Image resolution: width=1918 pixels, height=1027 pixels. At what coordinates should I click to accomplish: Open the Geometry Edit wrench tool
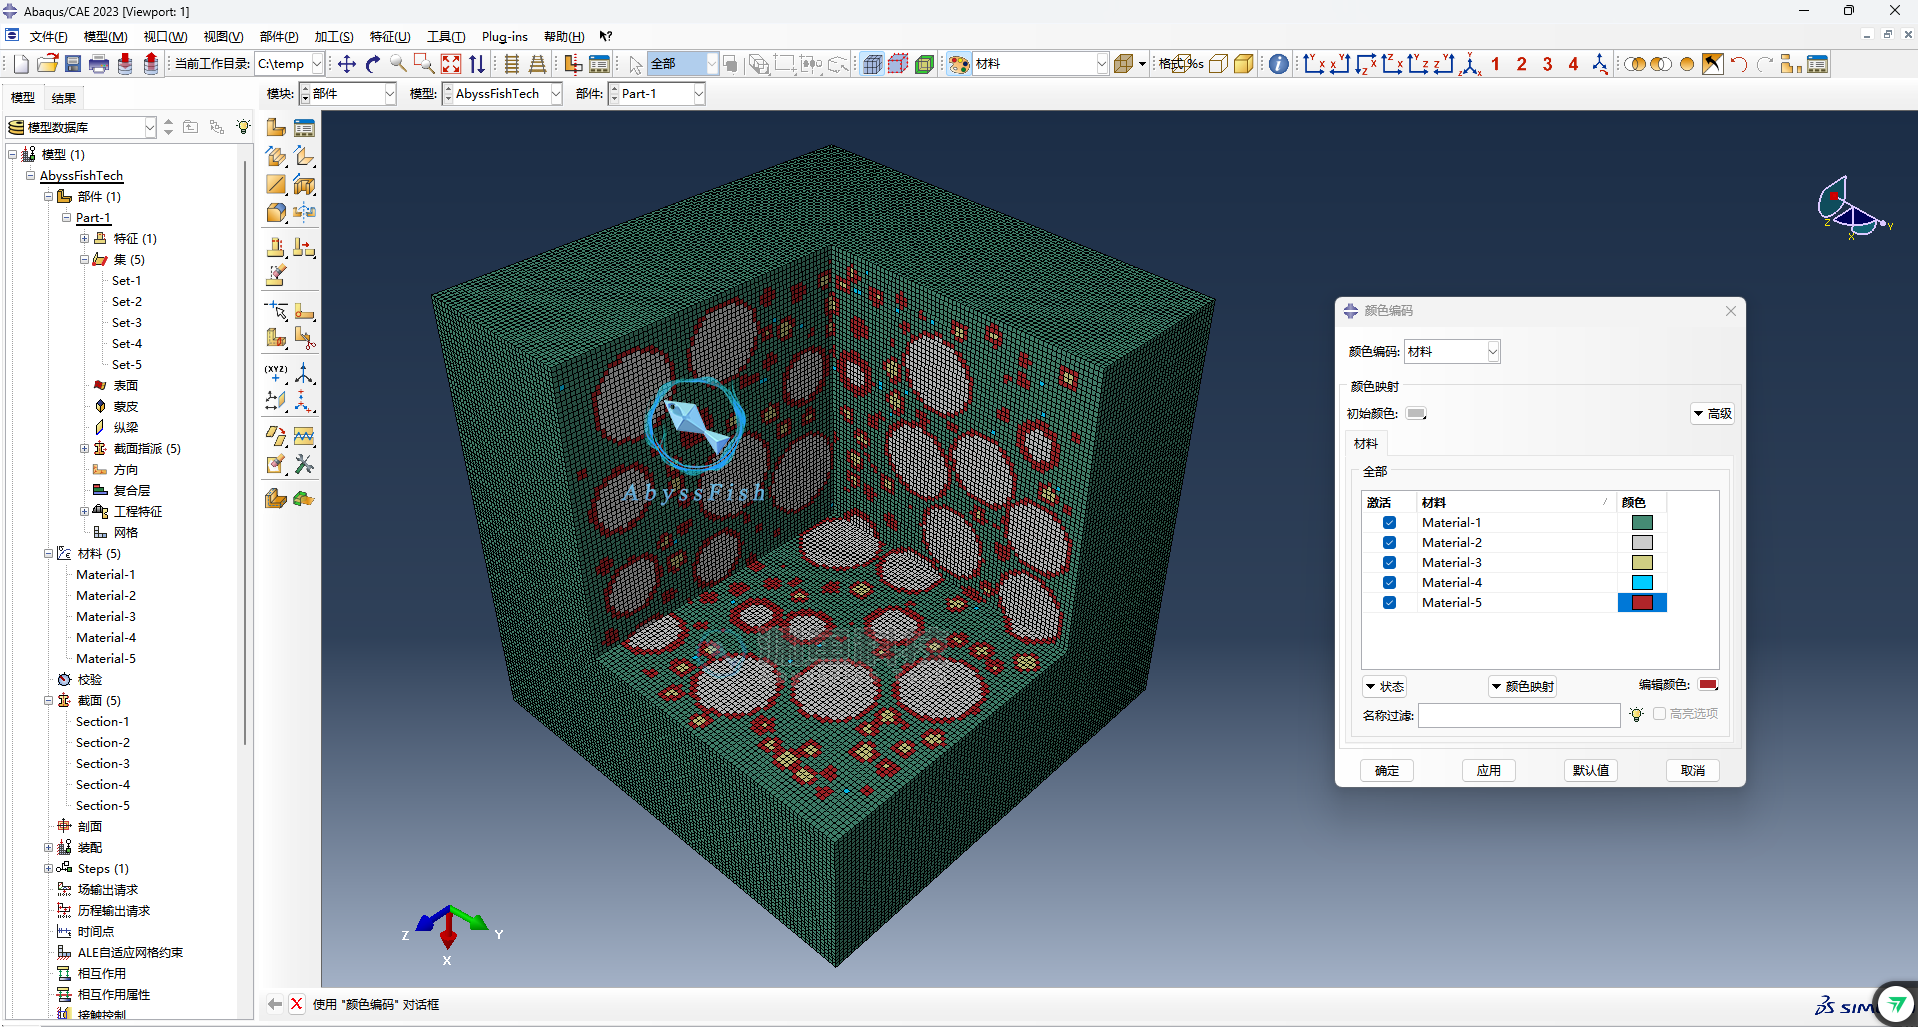tap(305, 464)
